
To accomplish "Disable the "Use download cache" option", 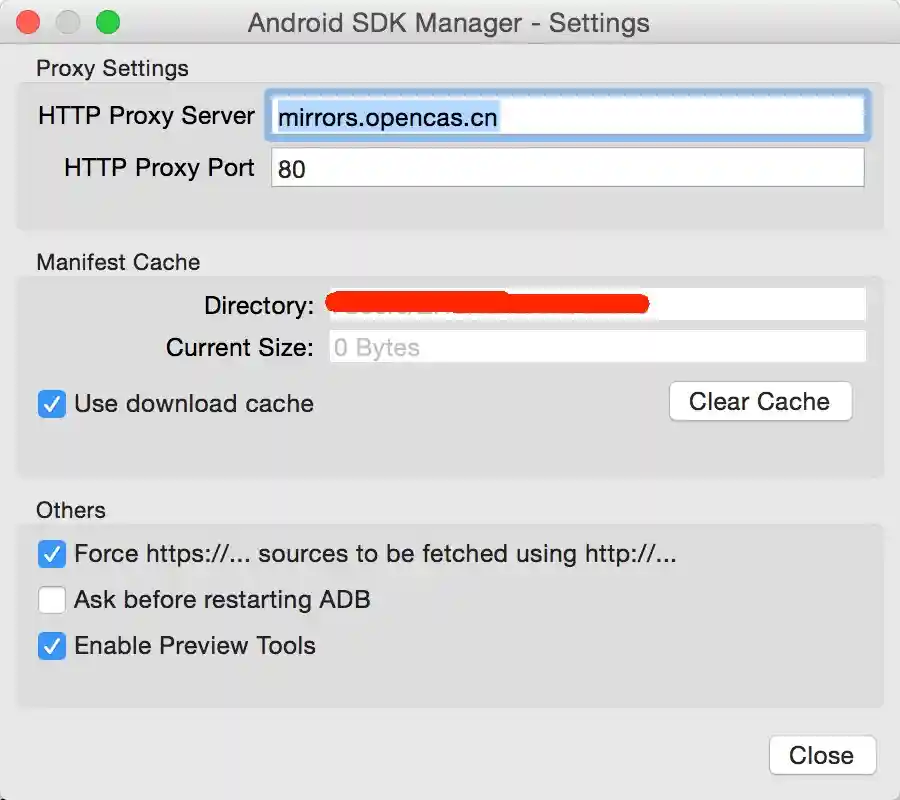I will [x=51, y=404].
